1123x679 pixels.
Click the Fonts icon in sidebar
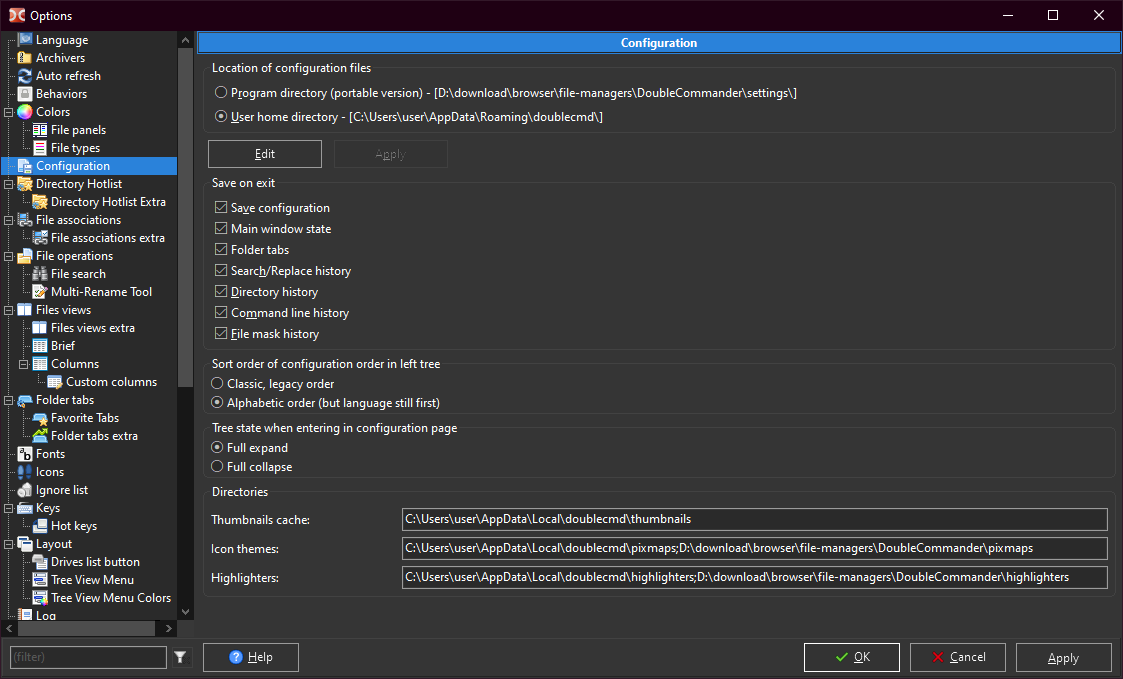[x=25, y=454]
